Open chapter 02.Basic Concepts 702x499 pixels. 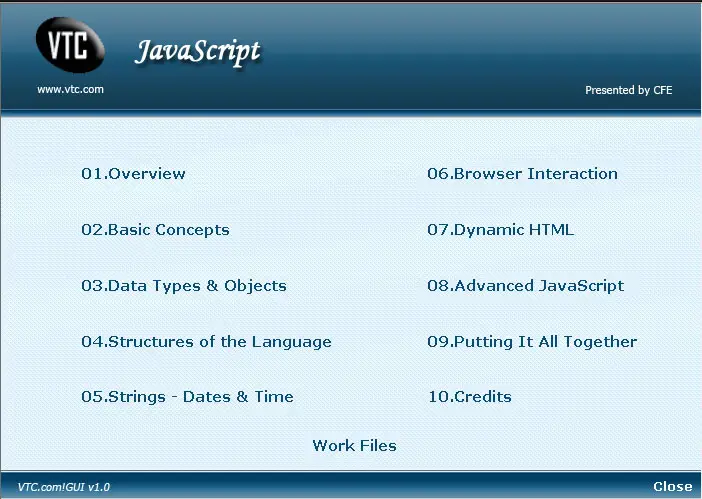click(x=155, y=230)
